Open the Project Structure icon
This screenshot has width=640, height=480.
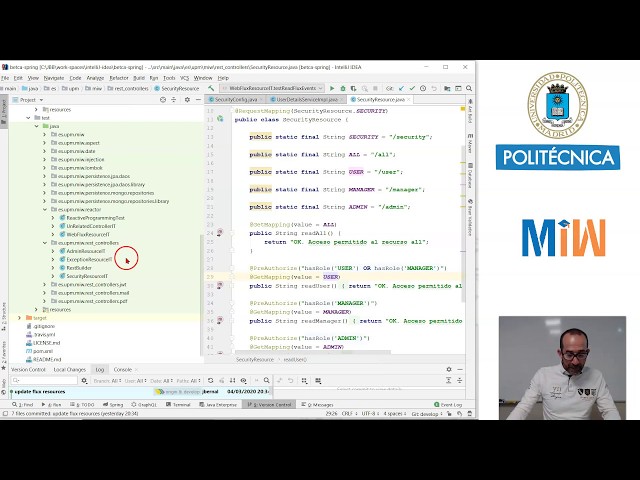tap(447, 88)
